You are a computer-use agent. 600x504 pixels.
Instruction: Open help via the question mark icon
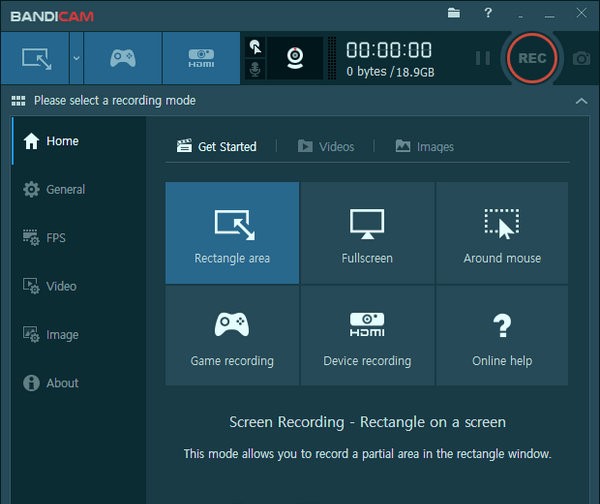(488, 13)
